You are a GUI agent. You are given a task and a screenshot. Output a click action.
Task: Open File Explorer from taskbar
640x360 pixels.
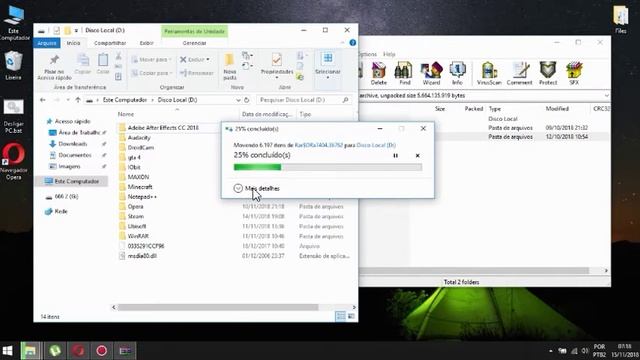[x=30, y=351]
